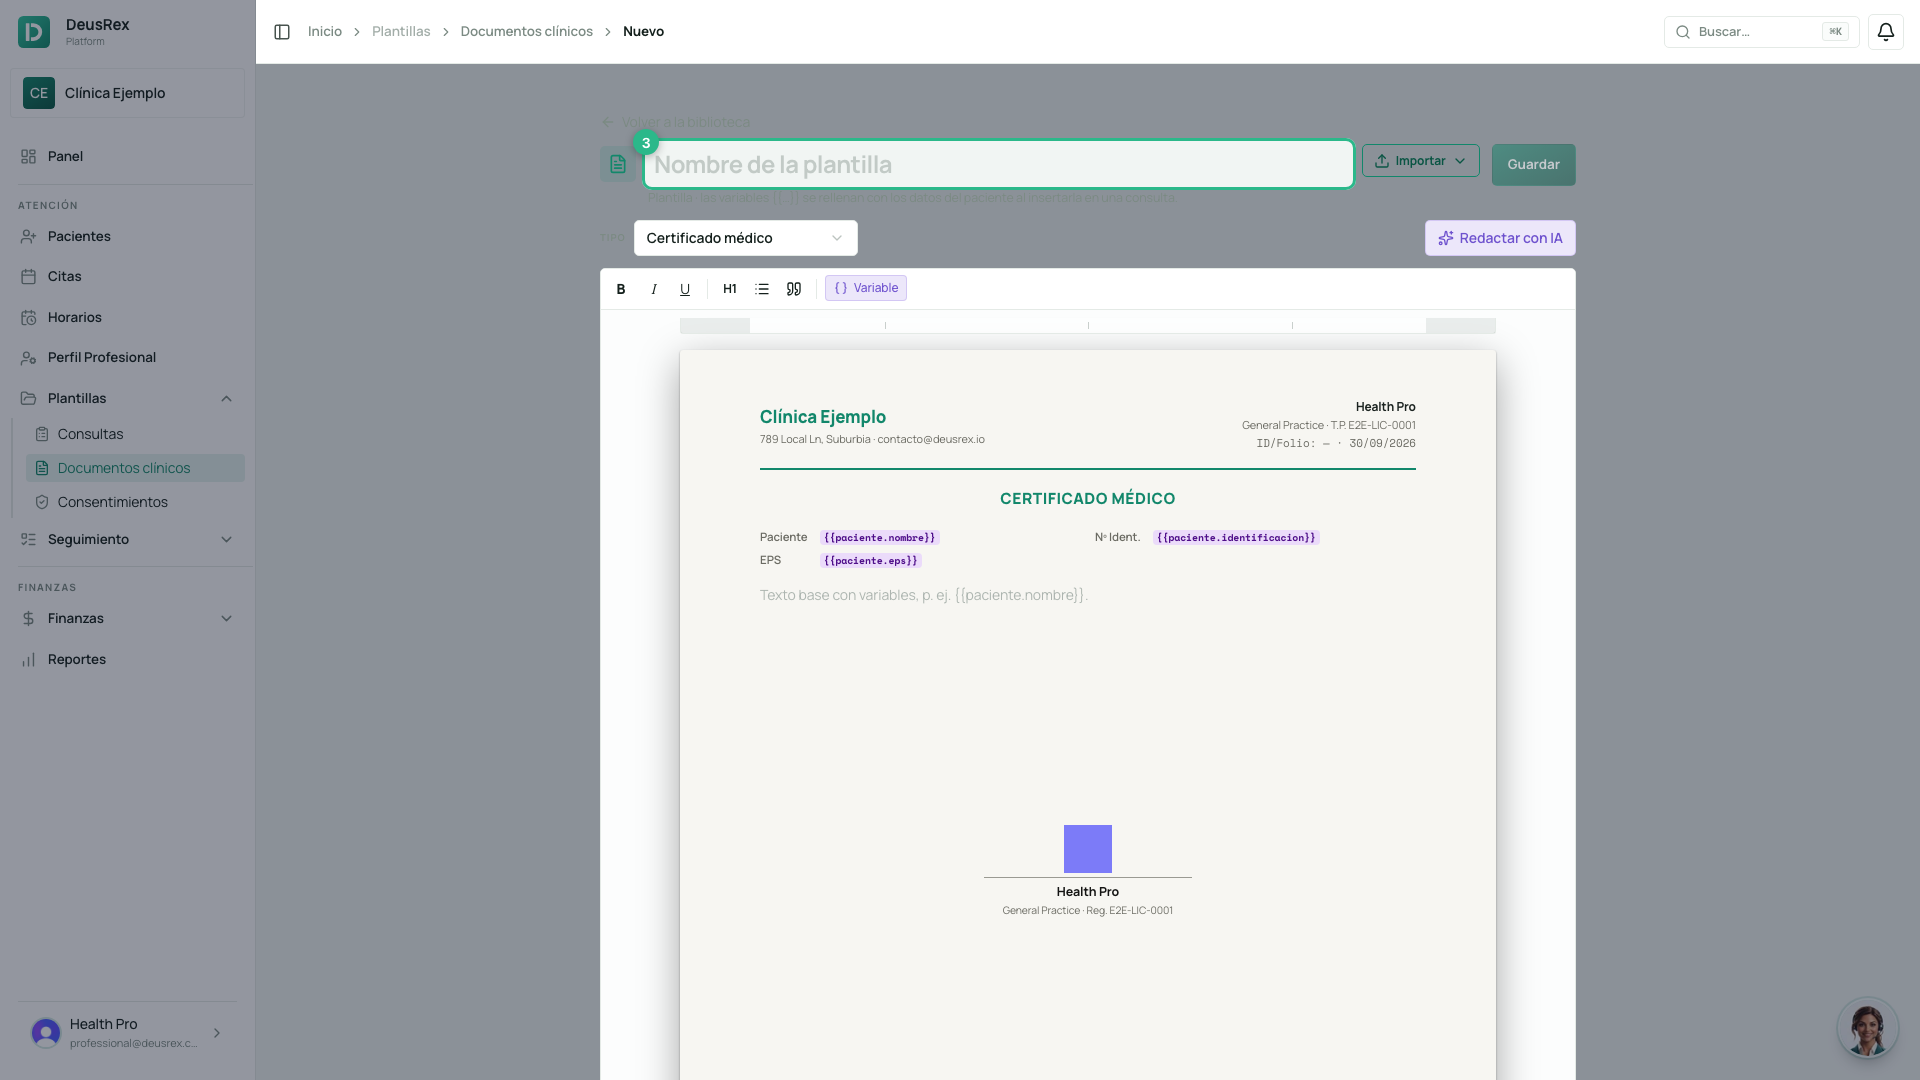Open the Importar dropdown

coord(1420,161)
